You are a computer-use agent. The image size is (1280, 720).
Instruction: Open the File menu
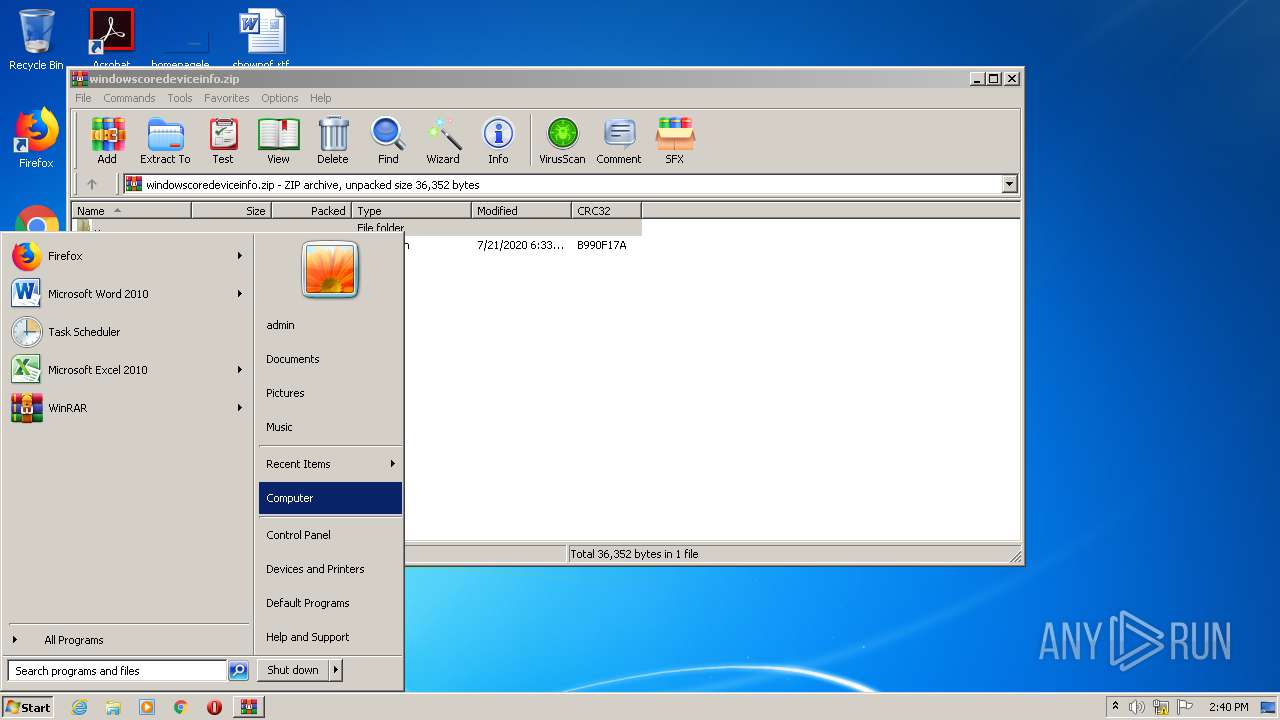coord(83,98)
